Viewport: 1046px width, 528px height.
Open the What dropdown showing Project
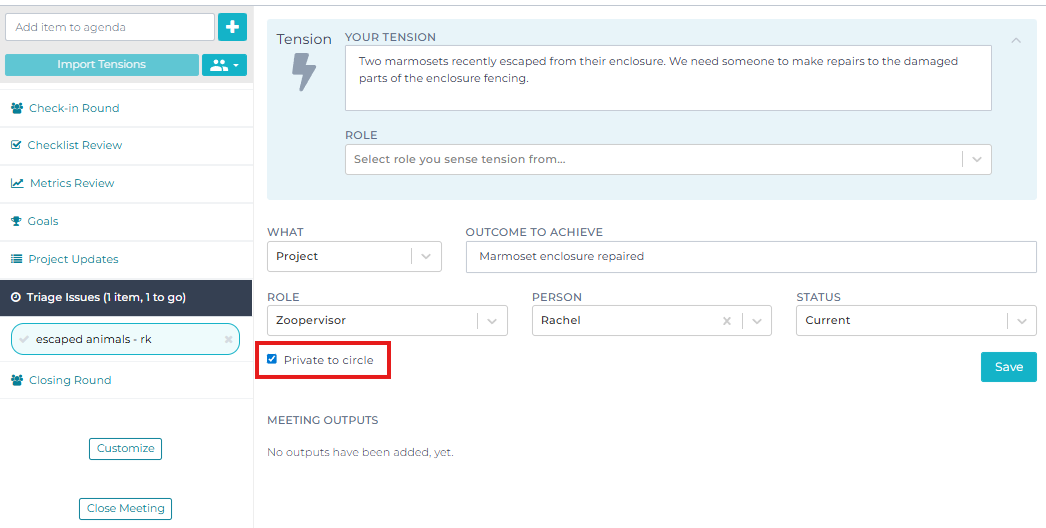[427, 257]
